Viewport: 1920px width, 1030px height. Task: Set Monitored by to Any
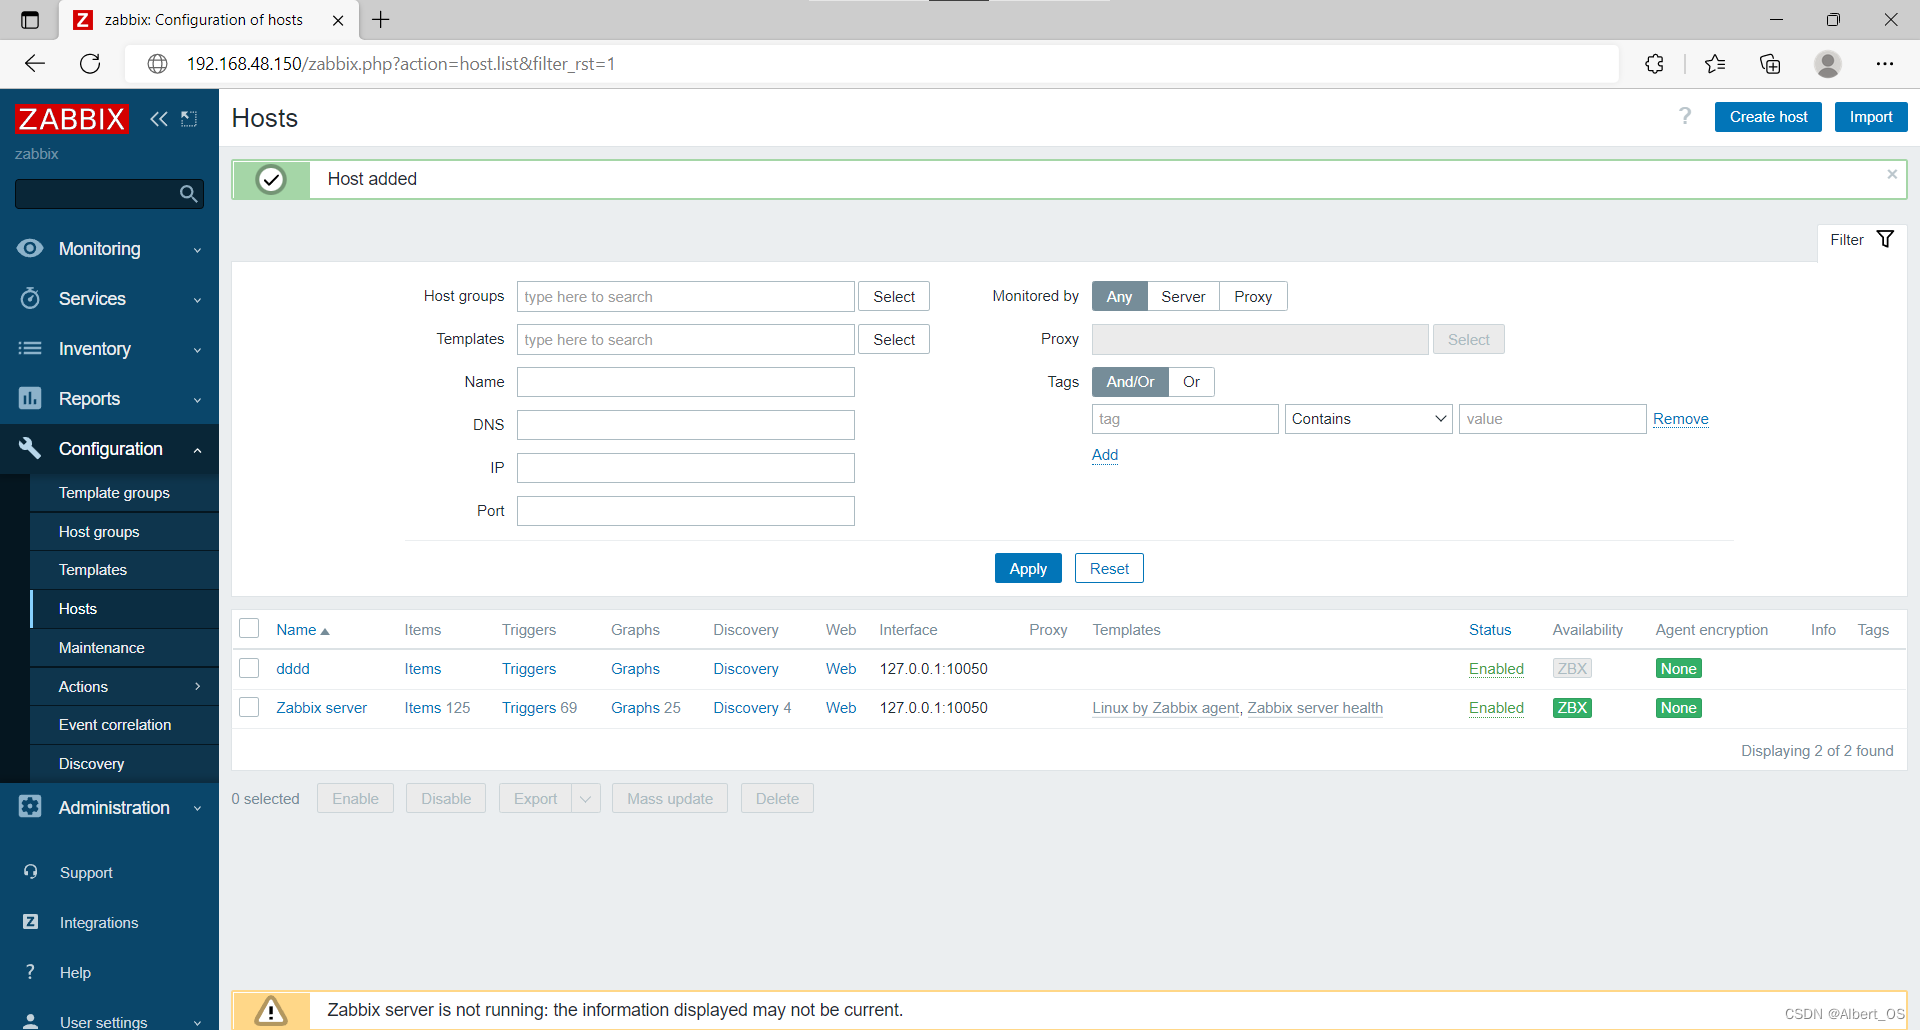pos(1119,297)
